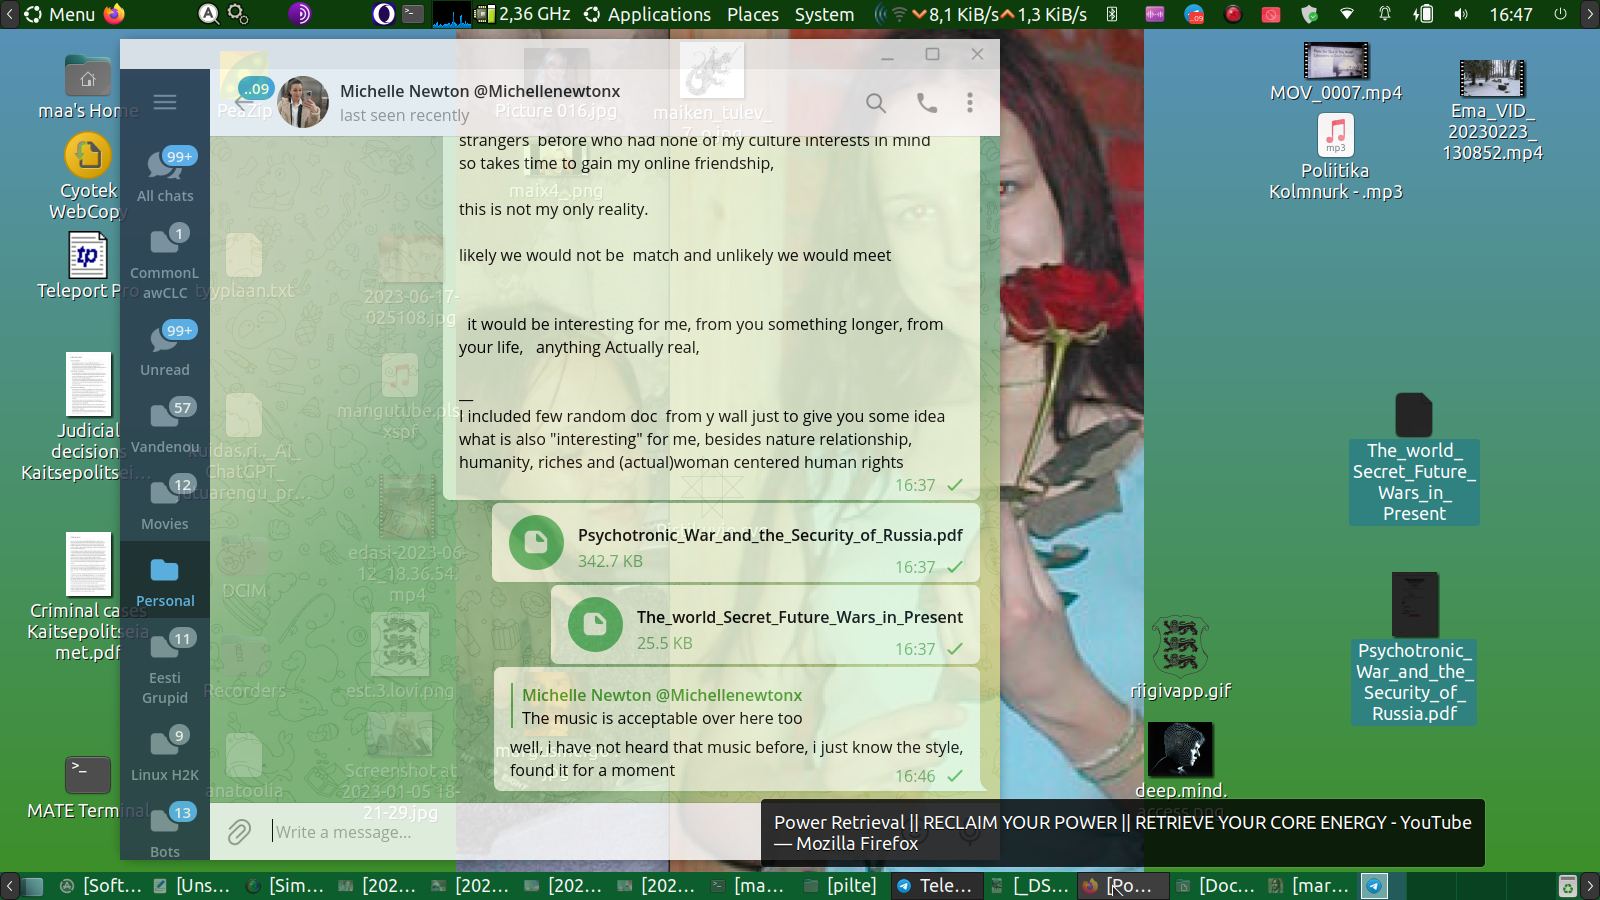Select the Vandenou chat folder
Image resolution: width=1600 pixels, height=900 pixels.
pyautogui.click(x=165, y=425)
